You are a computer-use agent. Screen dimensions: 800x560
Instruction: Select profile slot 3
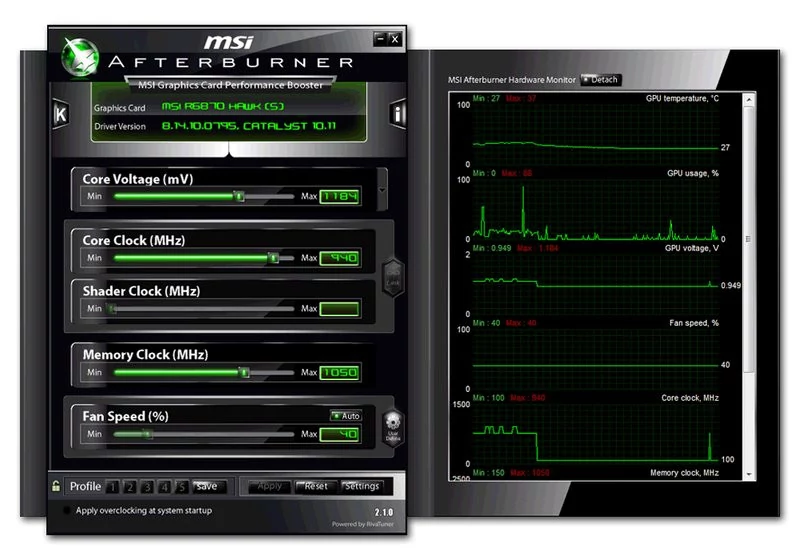147,487
